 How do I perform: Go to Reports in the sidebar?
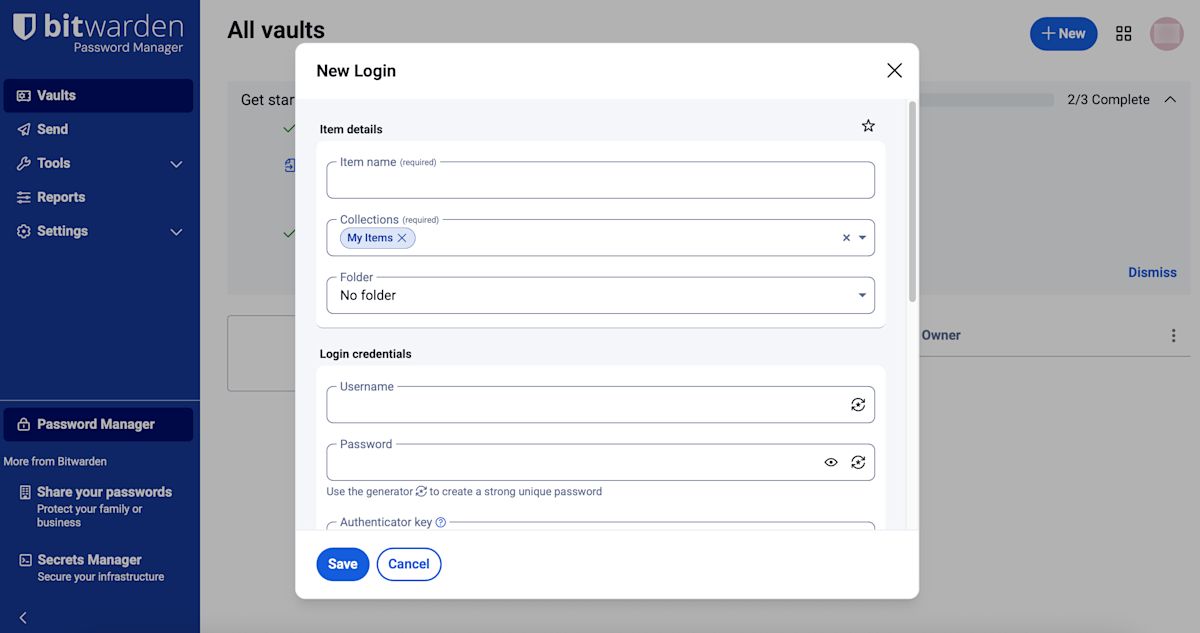[60, 197]
